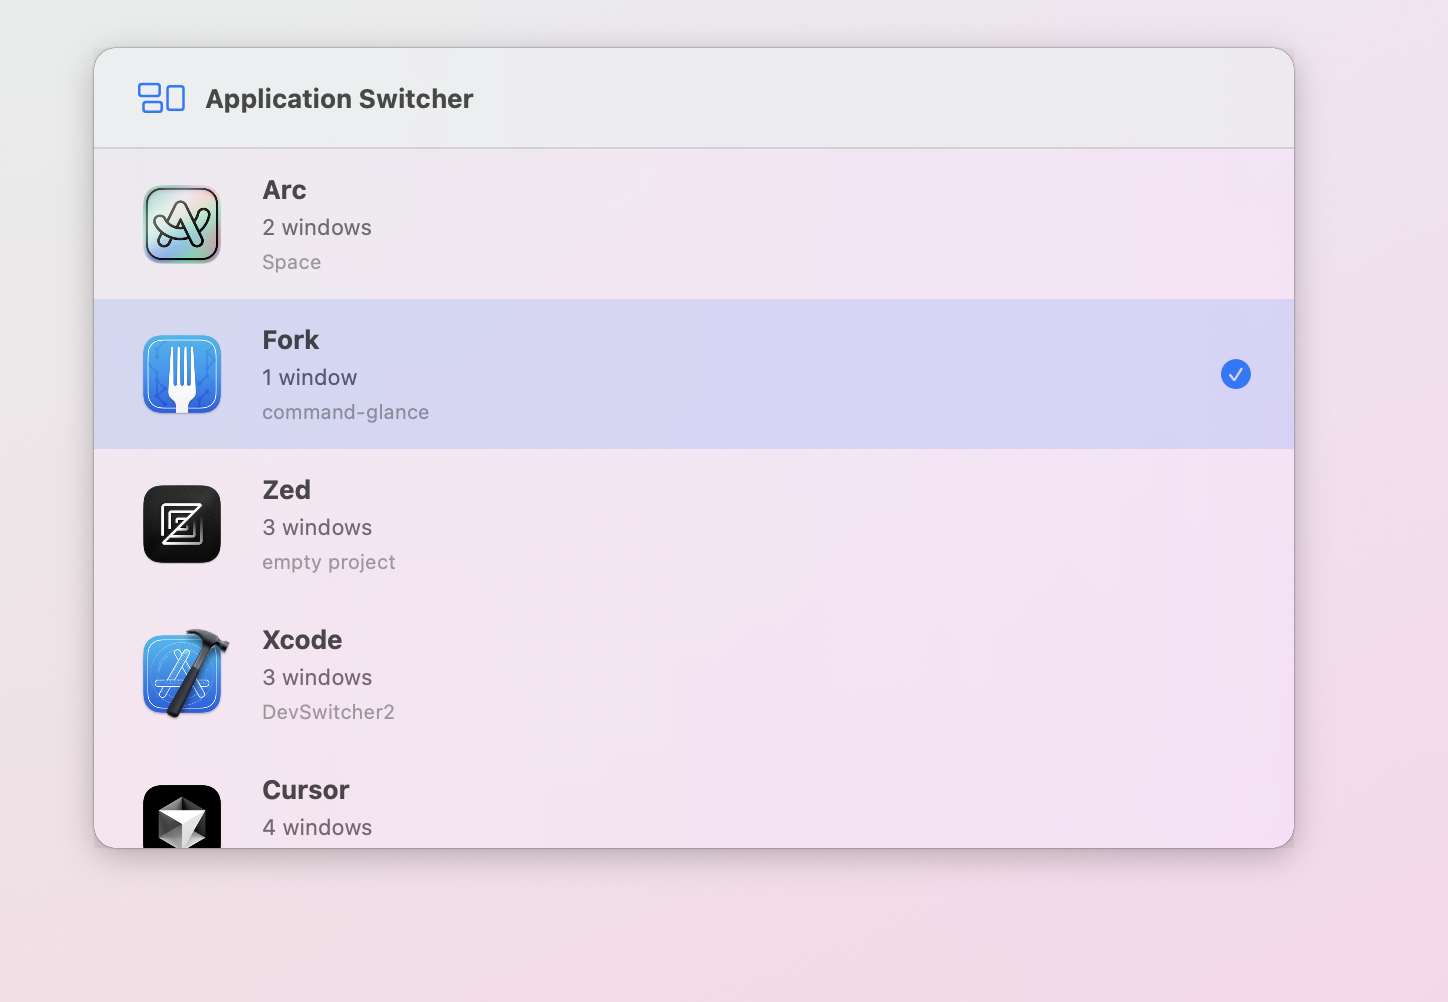
Task: Click the "Application Switcher" title text
Action: tap(339, 99)
